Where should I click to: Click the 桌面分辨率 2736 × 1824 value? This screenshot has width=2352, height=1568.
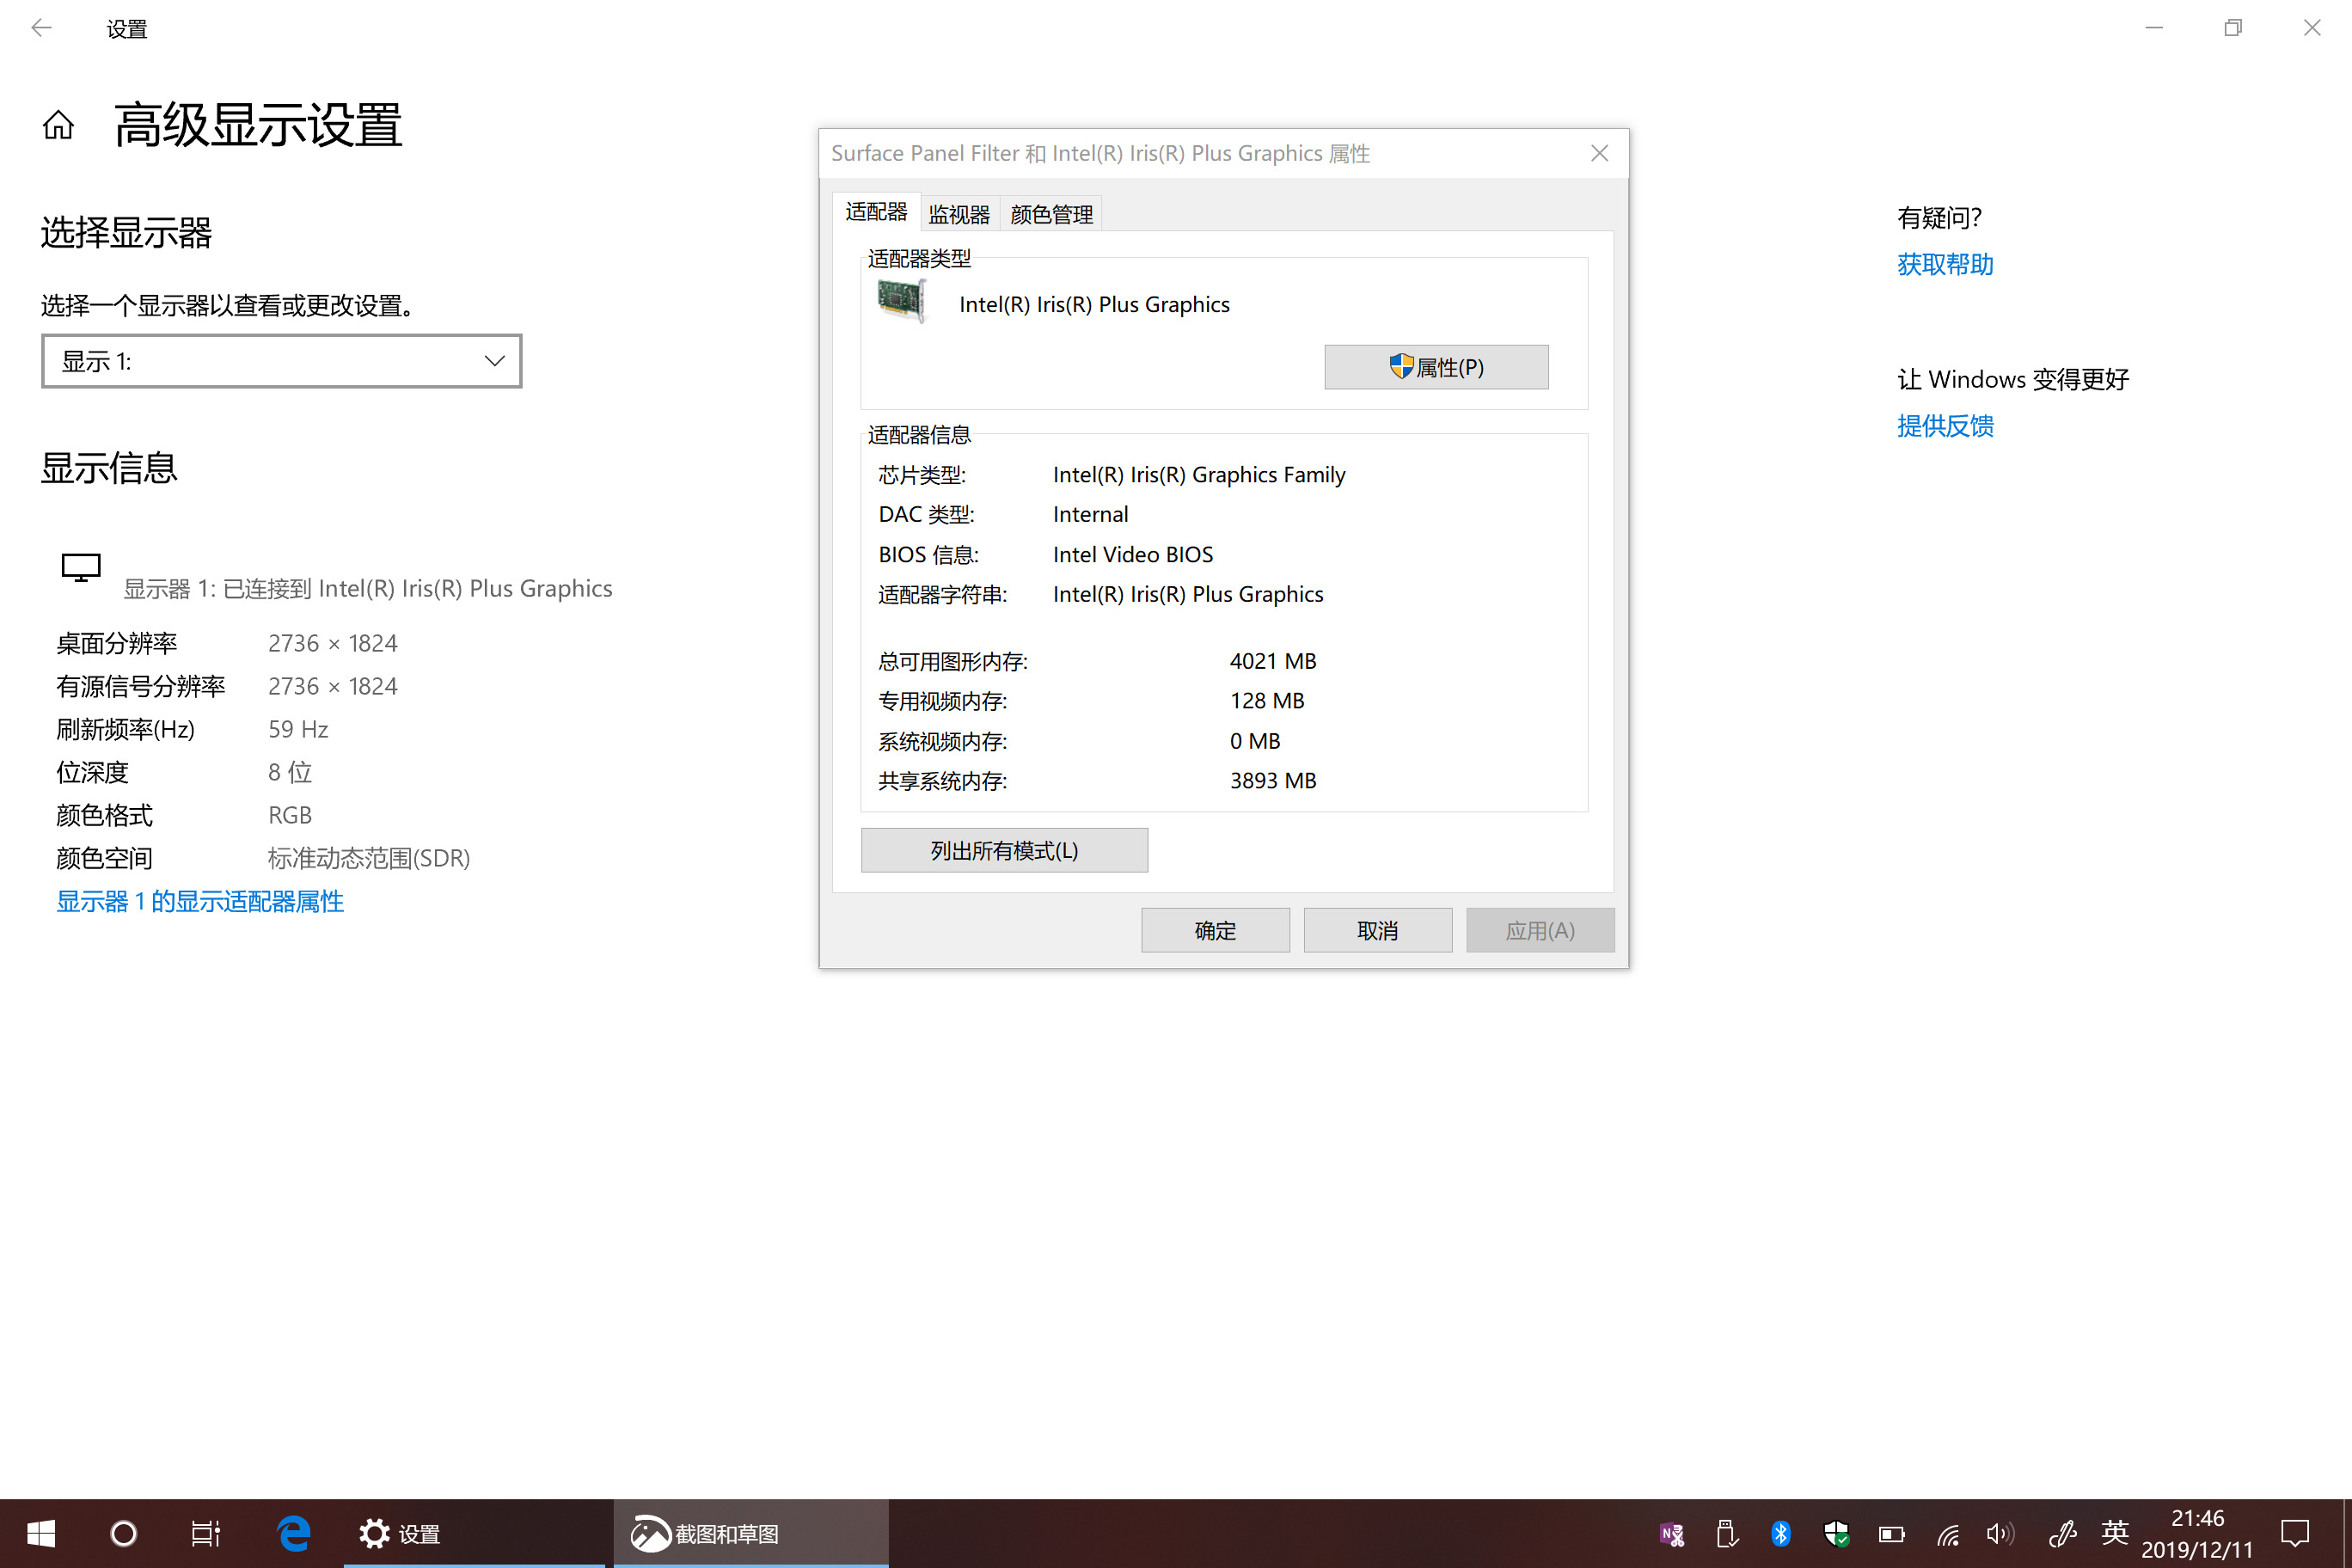tap(333, 643)
